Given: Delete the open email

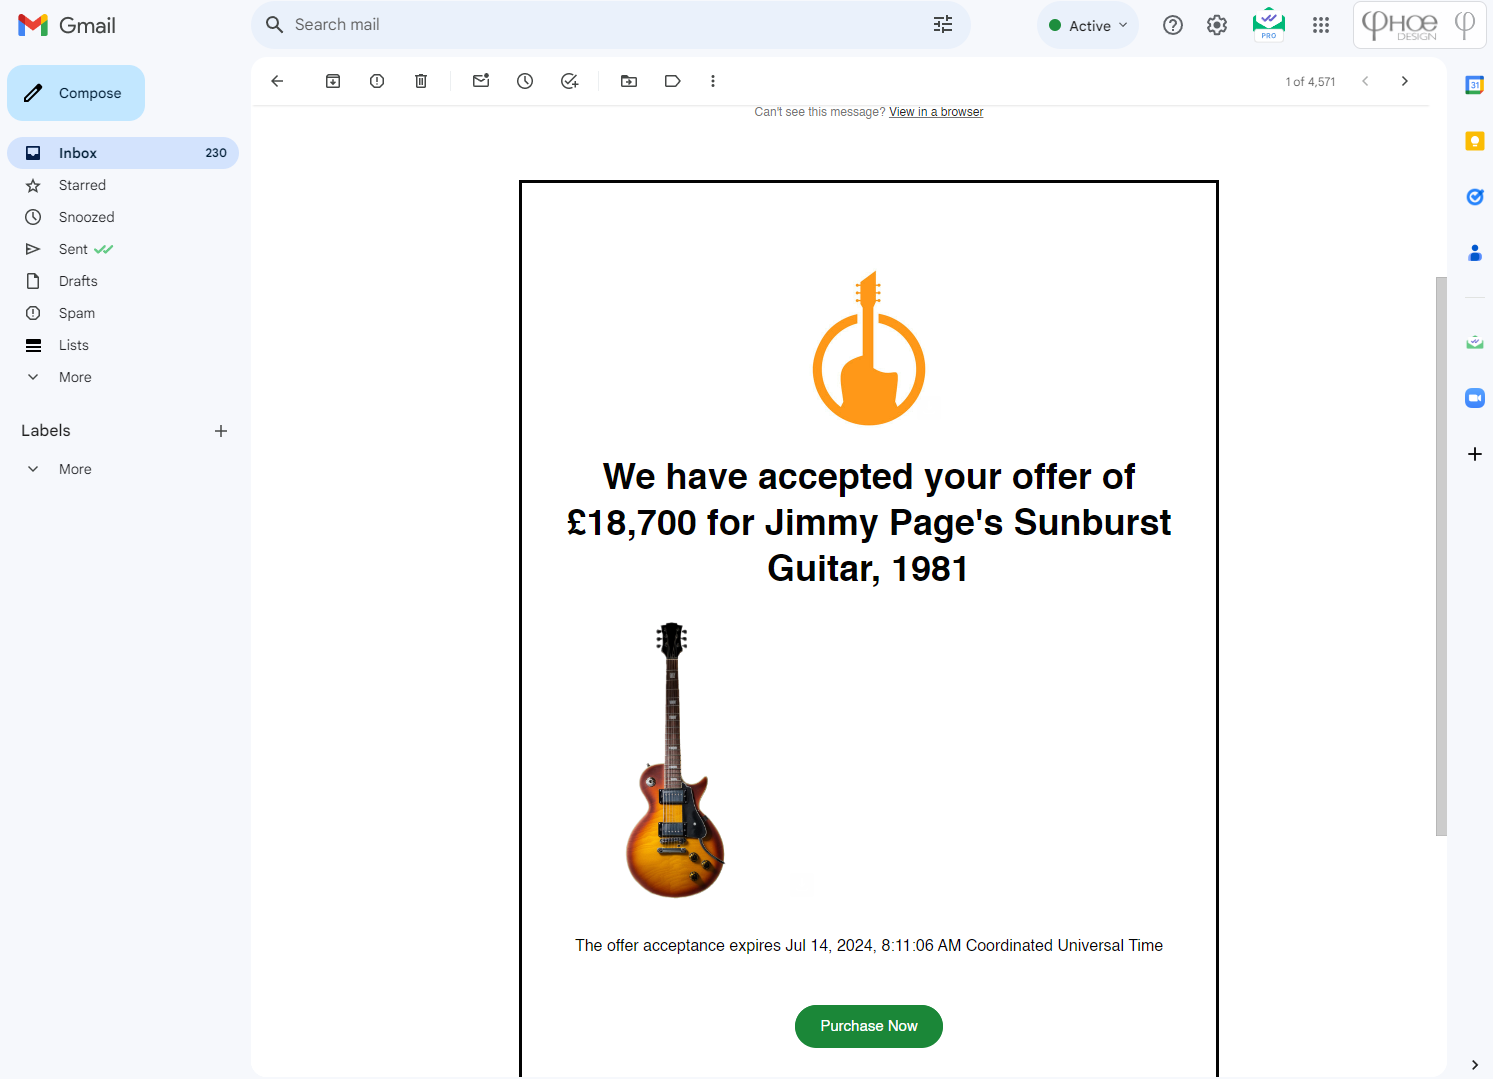Looking at the screenshot, I should [x=421, y=81].
